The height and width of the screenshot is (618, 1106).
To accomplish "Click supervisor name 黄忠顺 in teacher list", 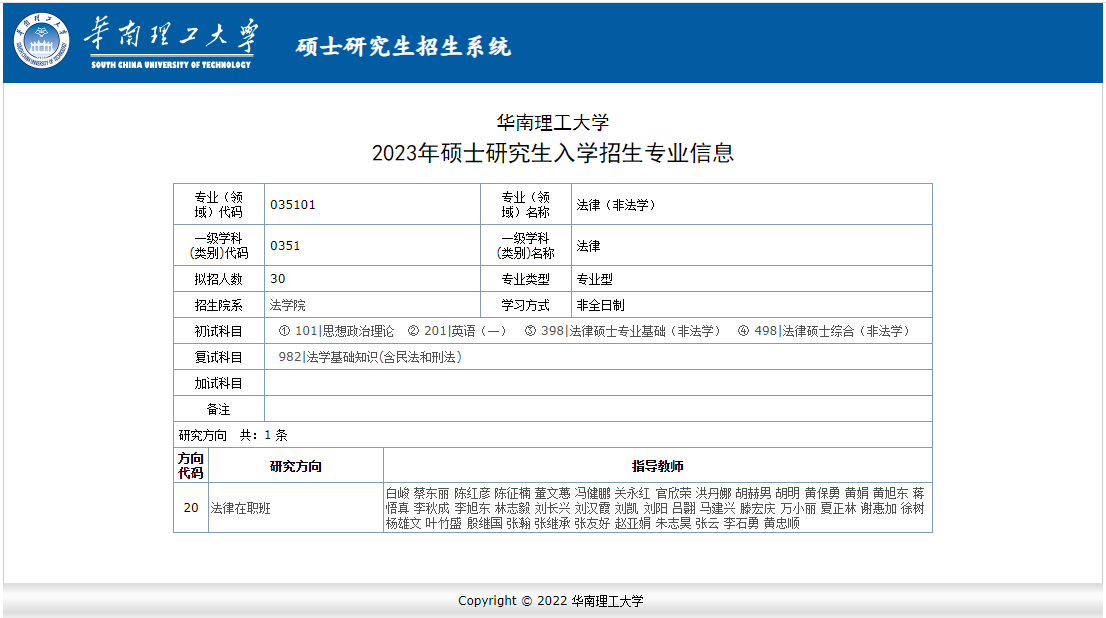I will click(782, 523).
